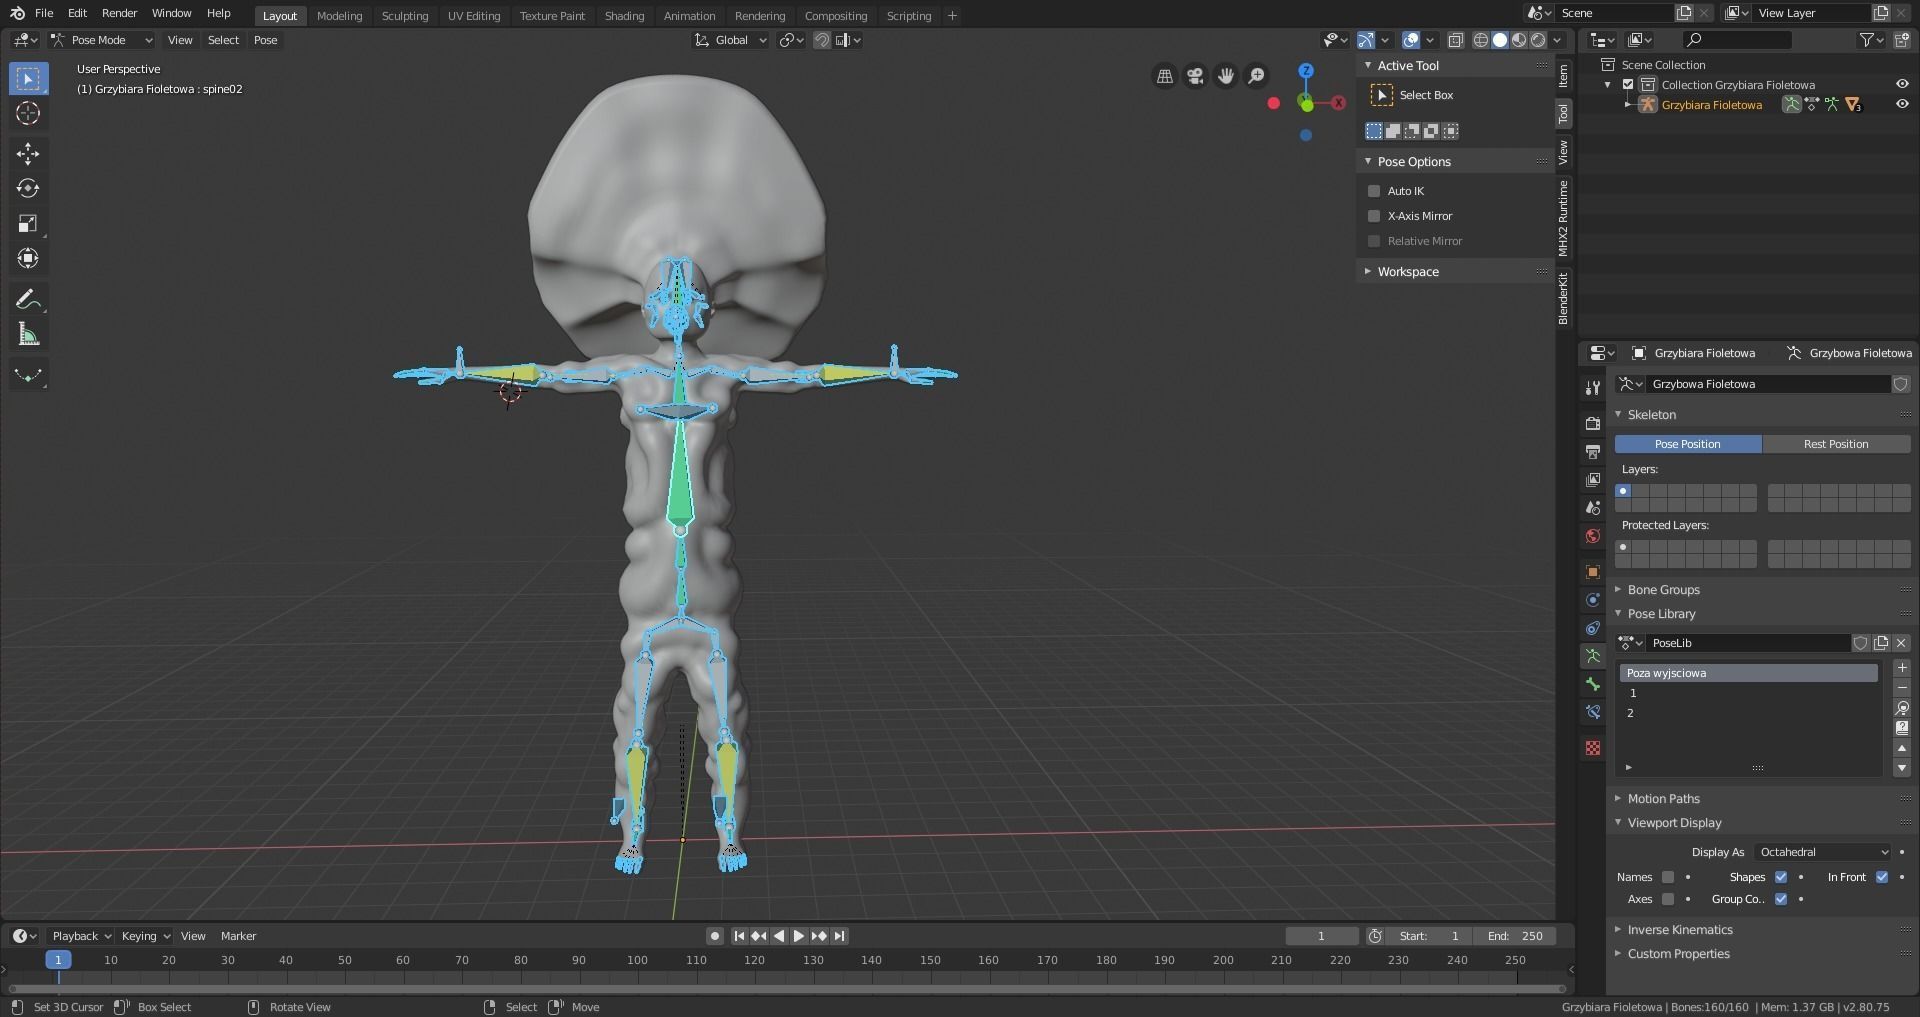Screen dimensions: 1920x1017
Task: Switch to wireframe viewport shading
Action: 1481,40
